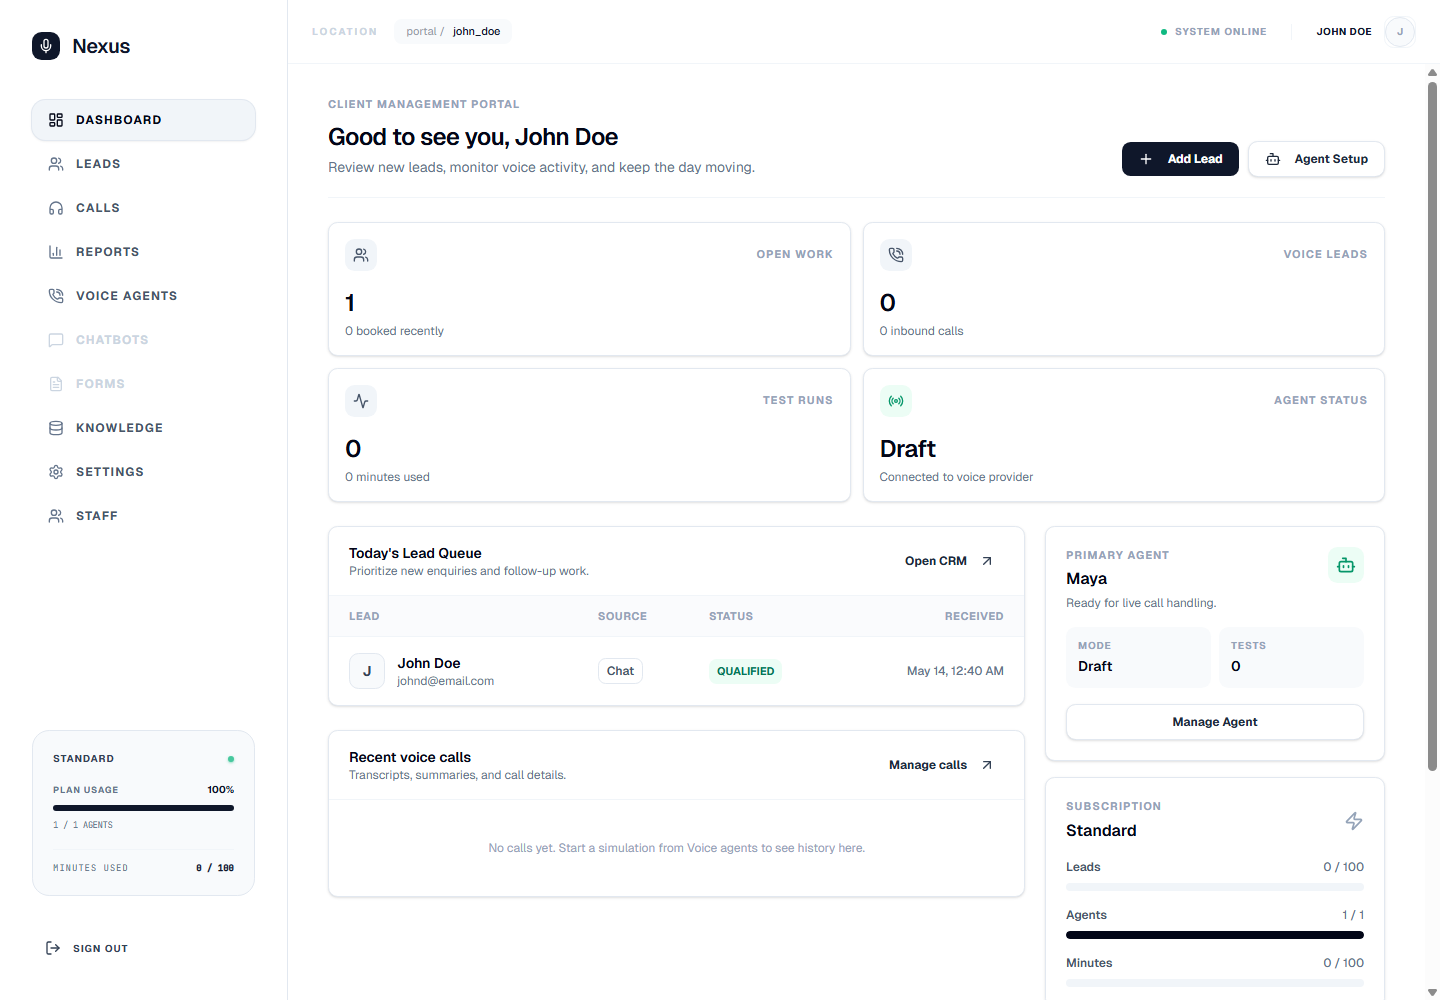The height and width of the screenshot is (1000, 1440).
Task: Click the Sign Out arrow icon
Action: coord(53,948)
